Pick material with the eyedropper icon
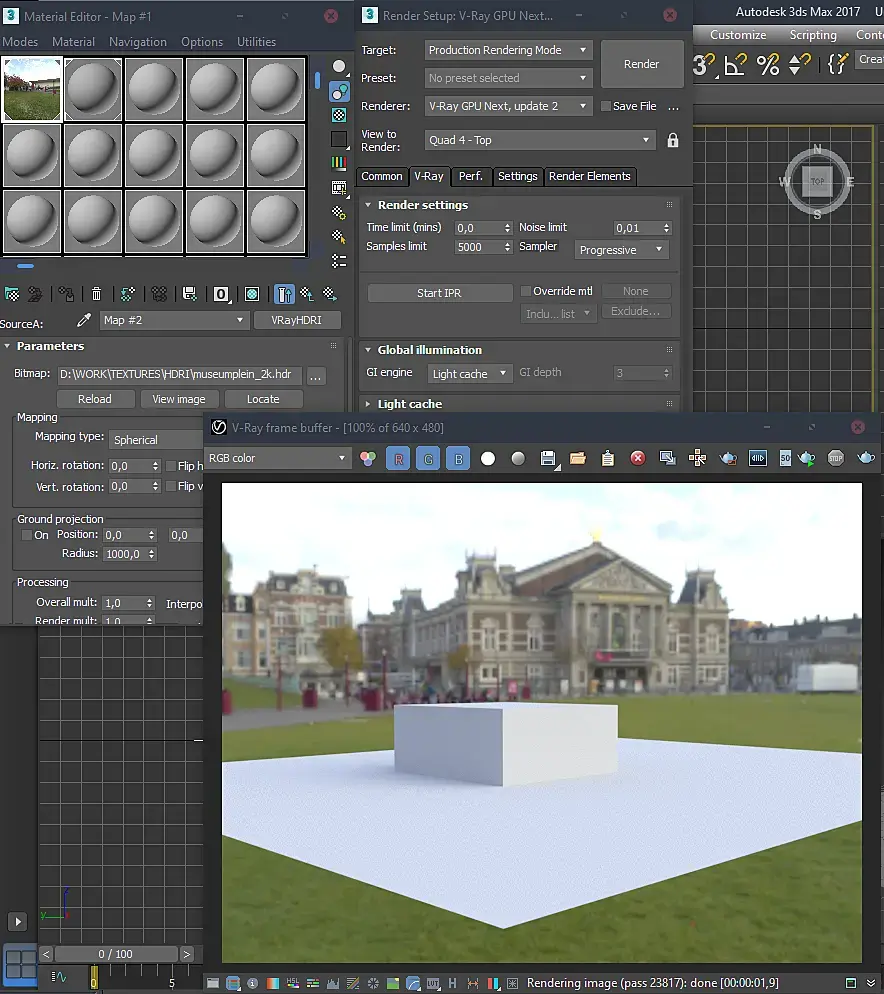 point(84,321)
